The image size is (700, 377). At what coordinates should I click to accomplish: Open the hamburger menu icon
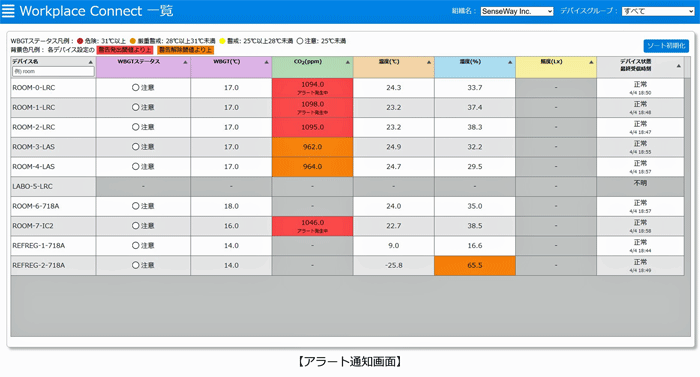[8, 11]
